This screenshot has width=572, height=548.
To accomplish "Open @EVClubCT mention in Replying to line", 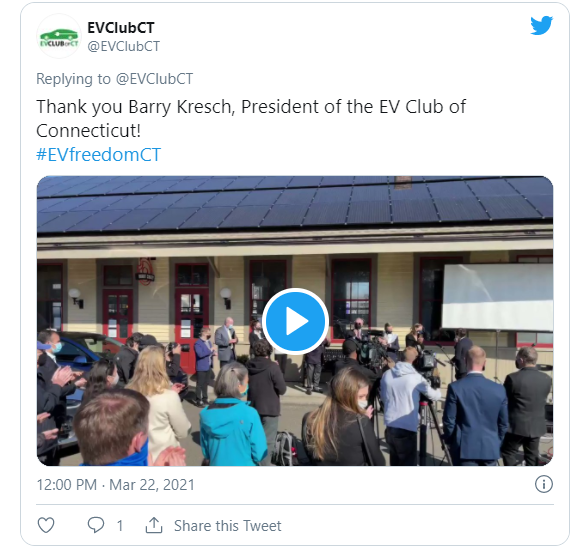I will point(154,79).
